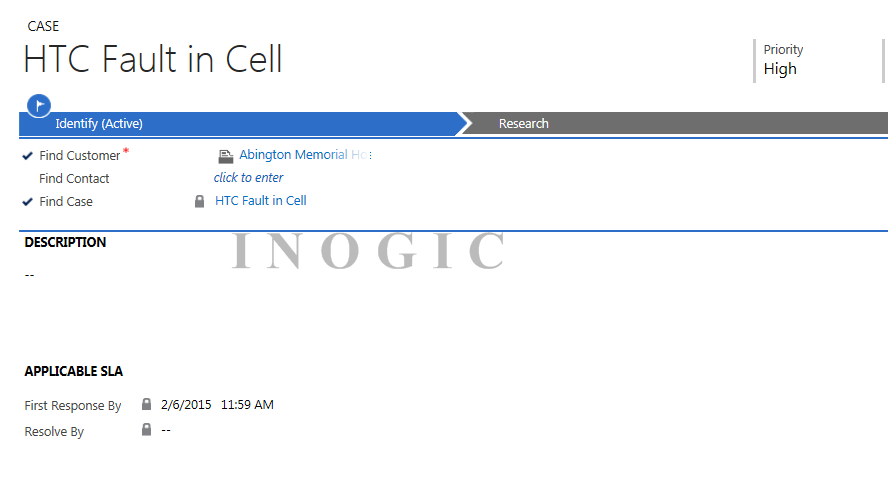Image resolution: width=888 pixels, height=489 pixels.
Task: Click the HTC Fault in Cell page title
Action: pos(153,59)
